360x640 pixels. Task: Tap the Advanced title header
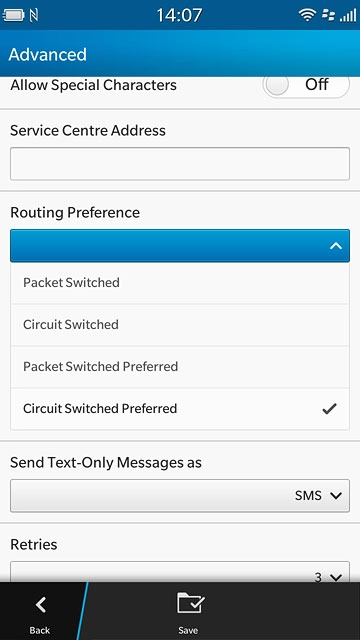(48, 55)
